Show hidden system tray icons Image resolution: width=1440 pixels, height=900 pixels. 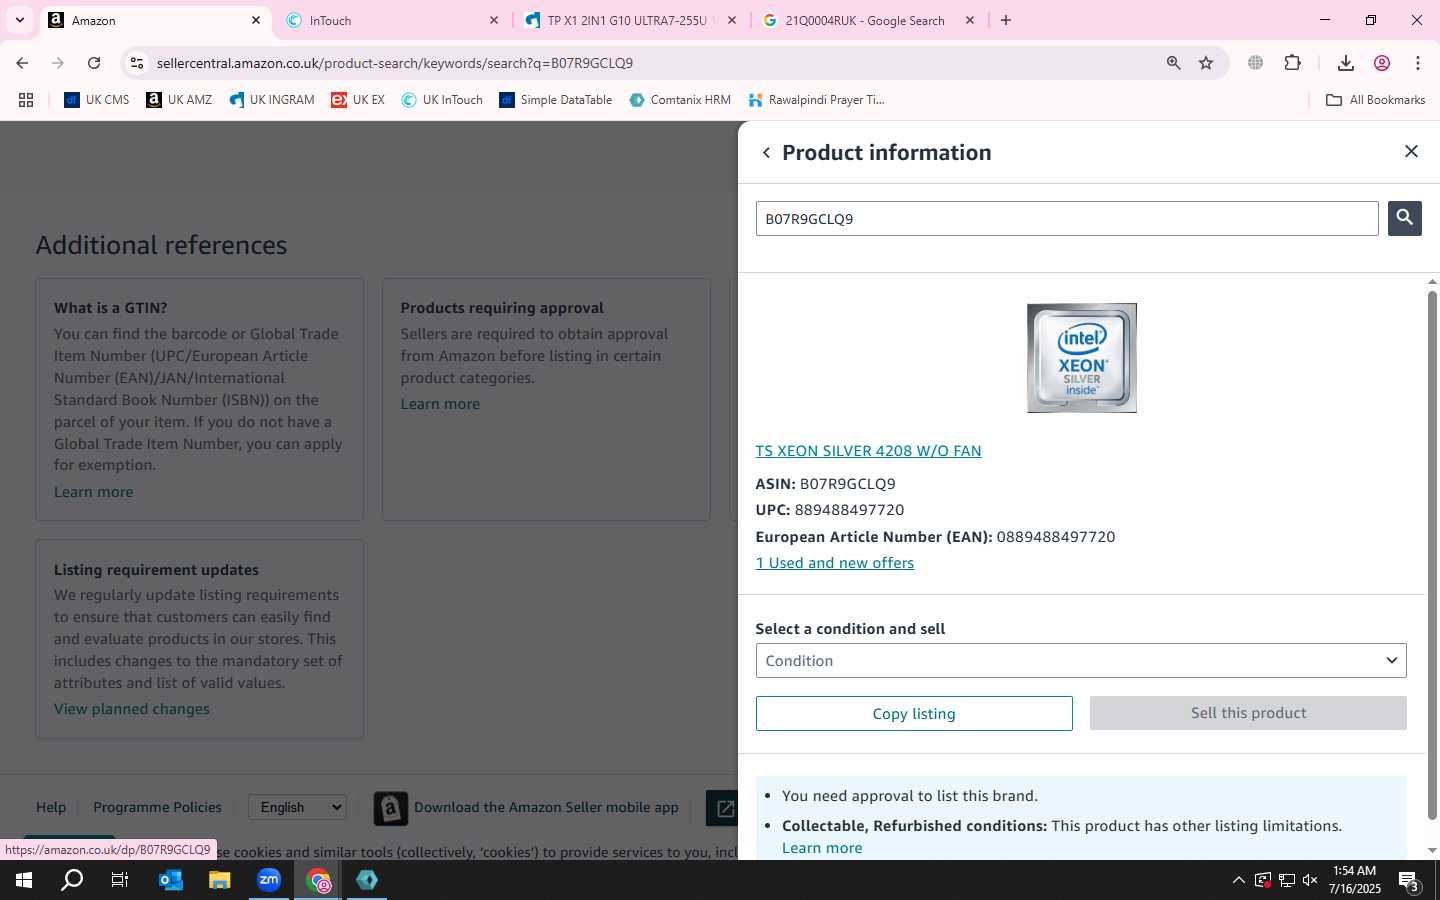pos(1238,880)
